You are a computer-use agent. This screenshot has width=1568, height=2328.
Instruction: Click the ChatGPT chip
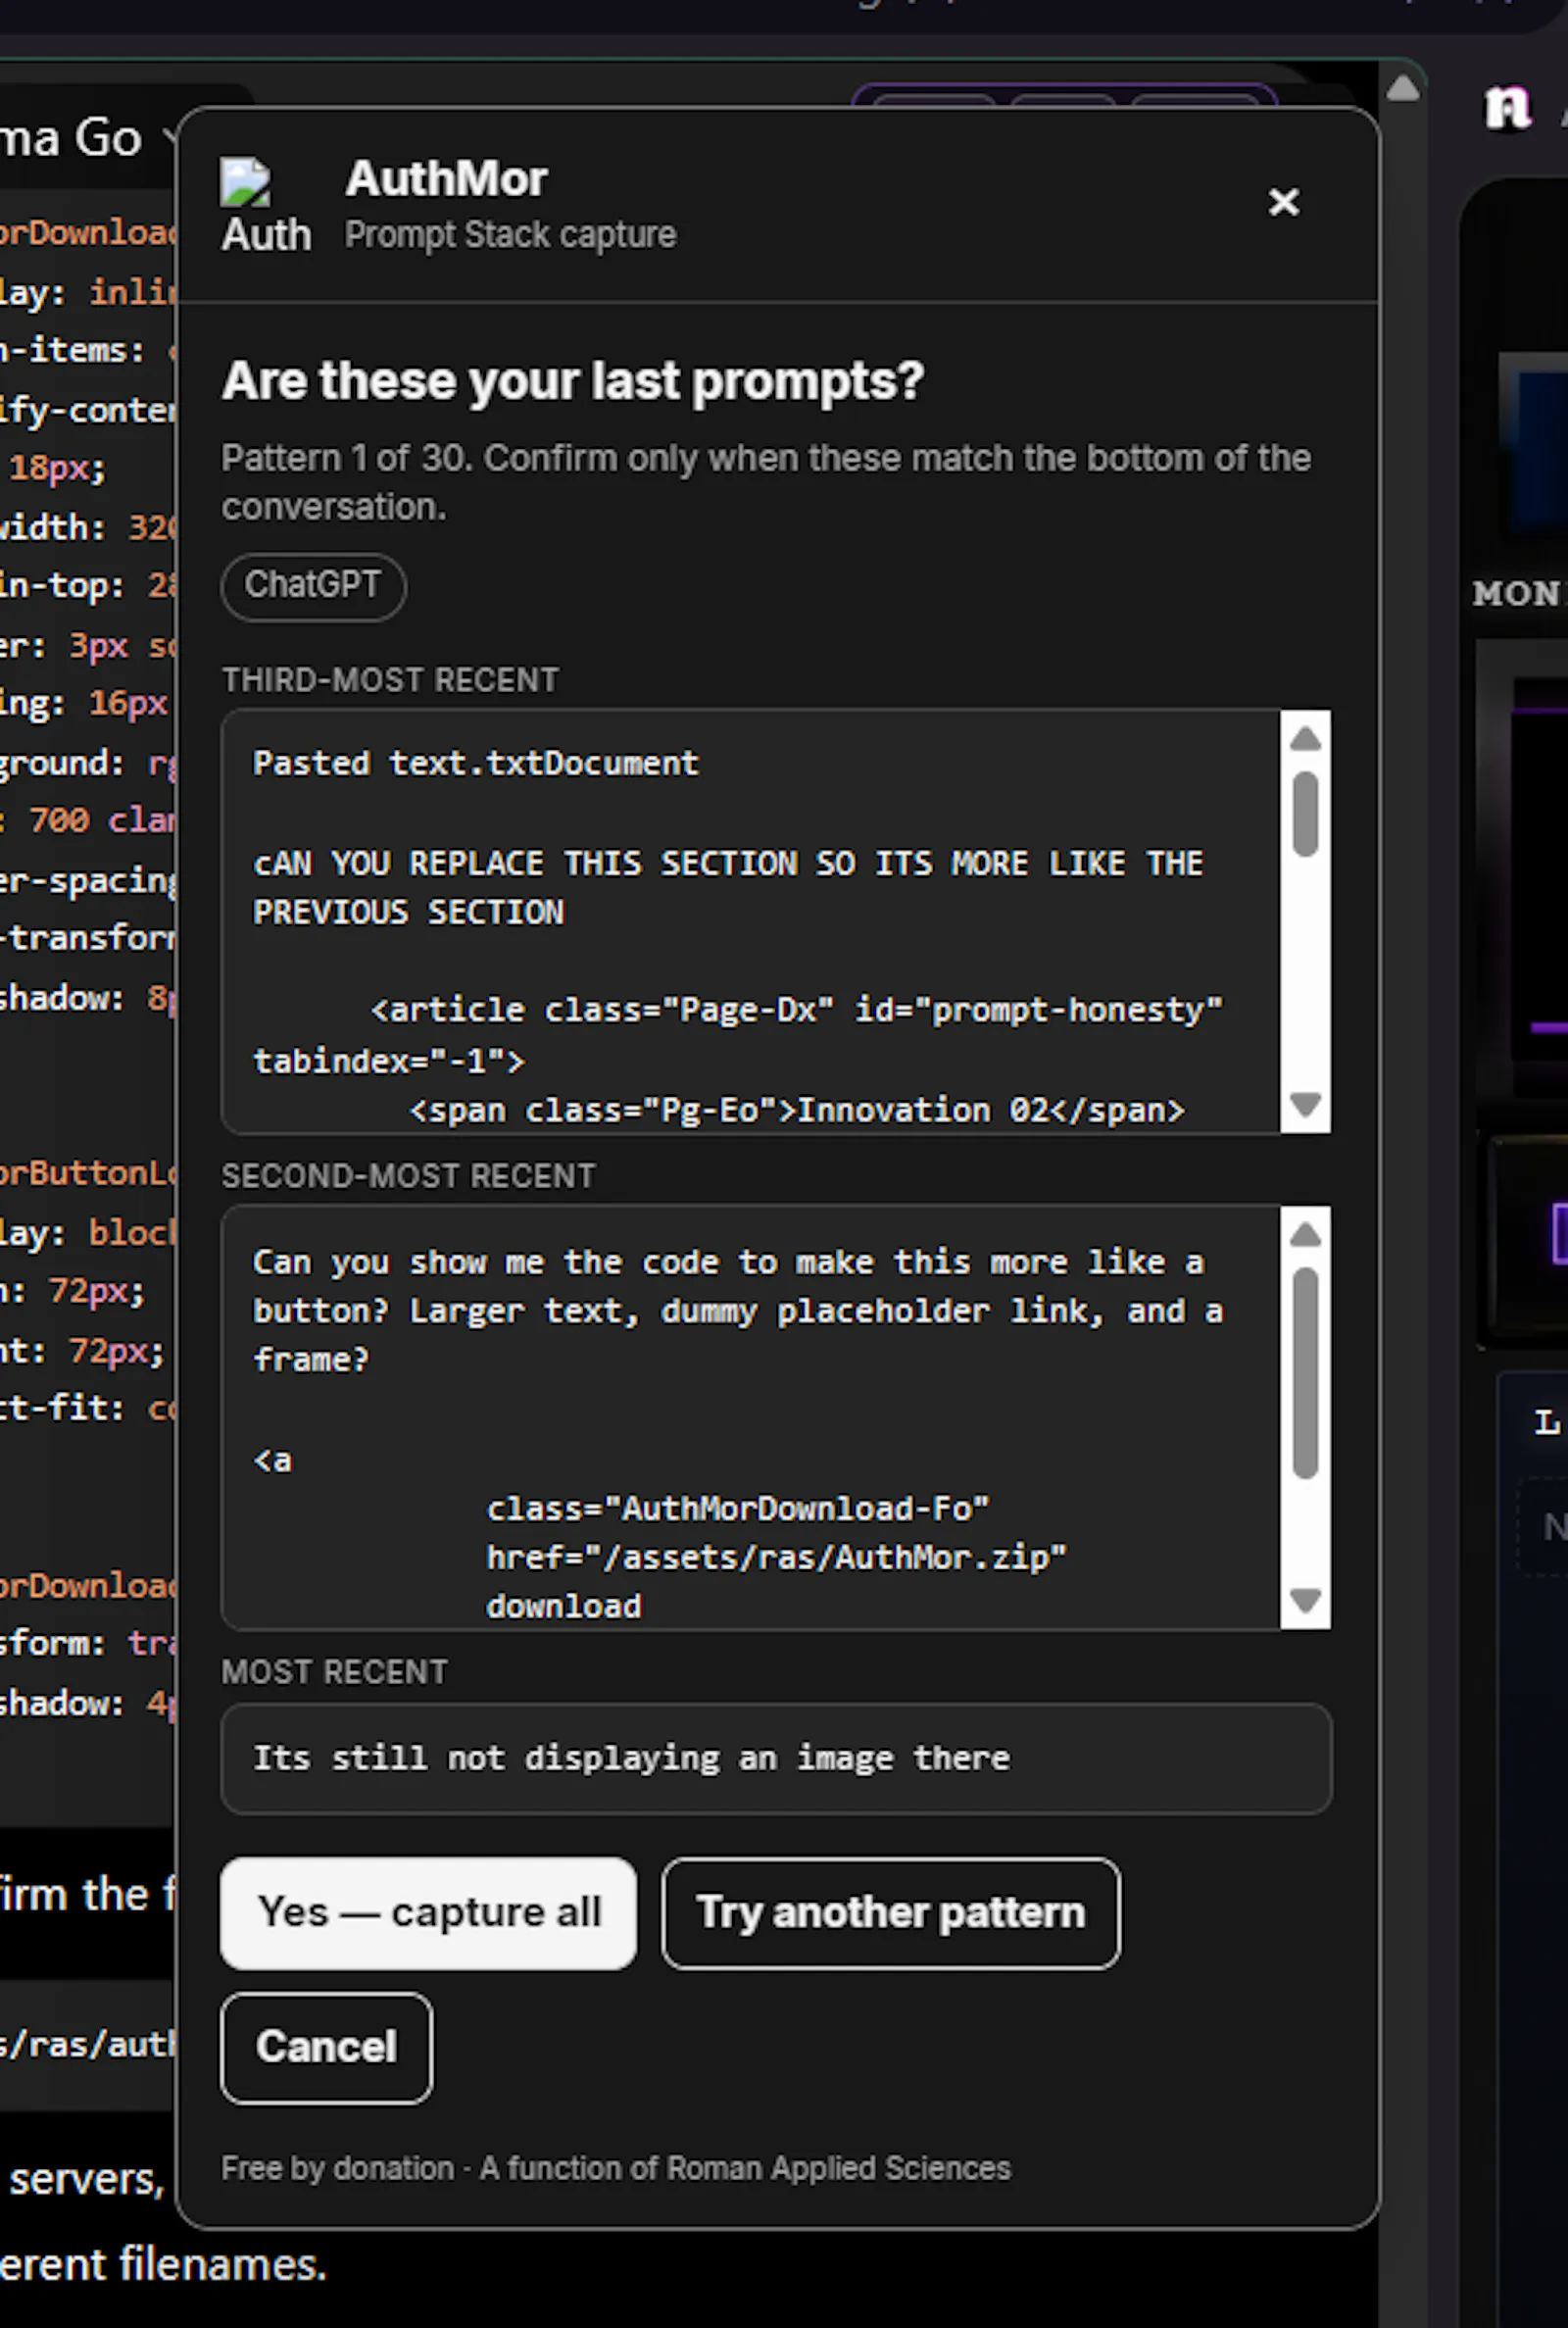pos(313,586)
